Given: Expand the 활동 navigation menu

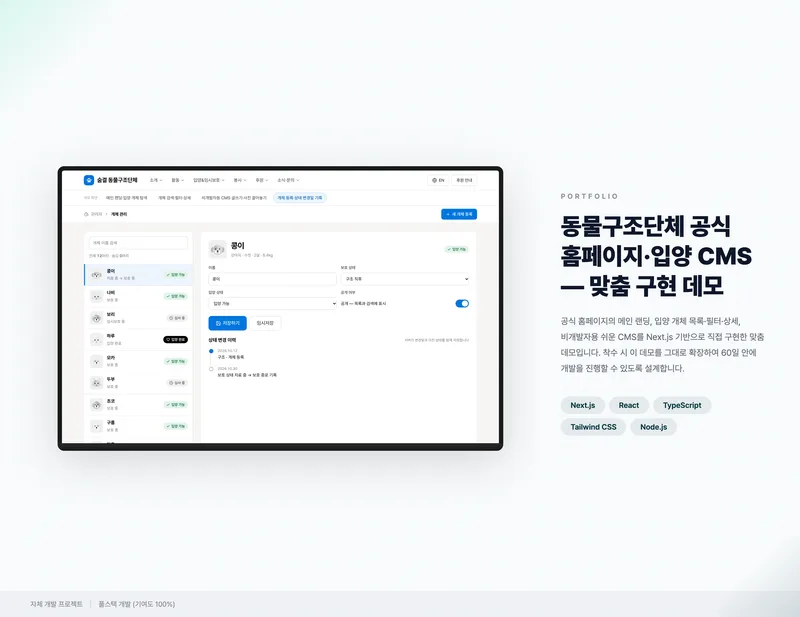Looking at the screenshot, I should pyautogui.click(x=178, y=180).
